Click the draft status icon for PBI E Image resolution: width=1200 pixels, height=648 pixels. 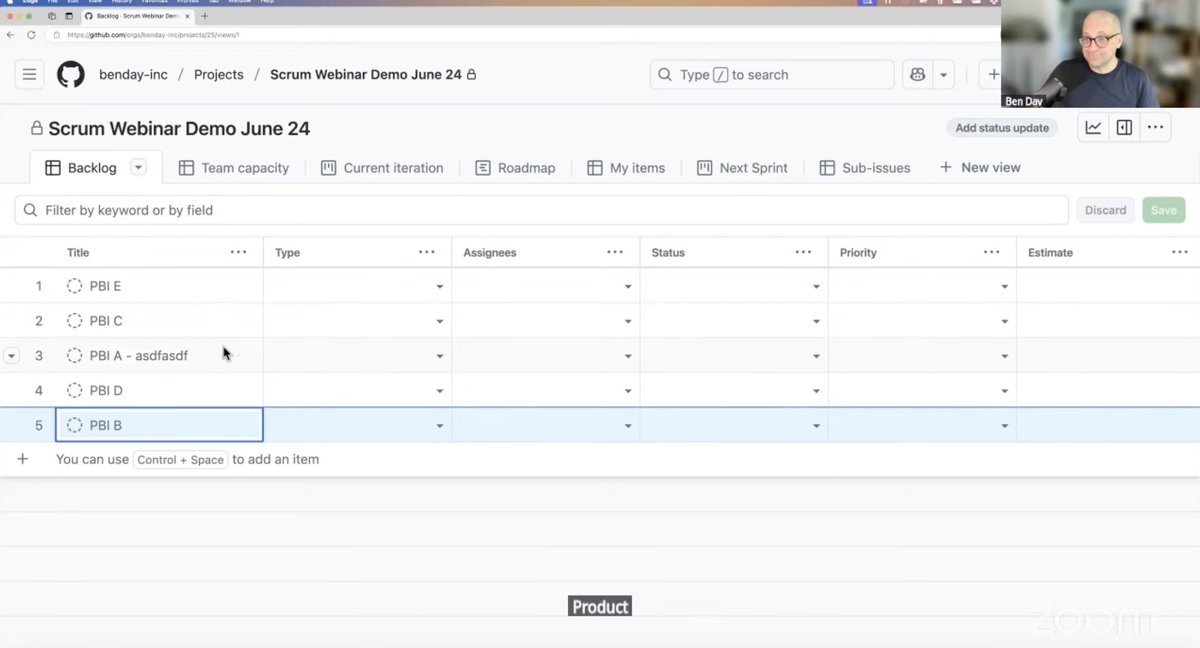coord(74,286)
